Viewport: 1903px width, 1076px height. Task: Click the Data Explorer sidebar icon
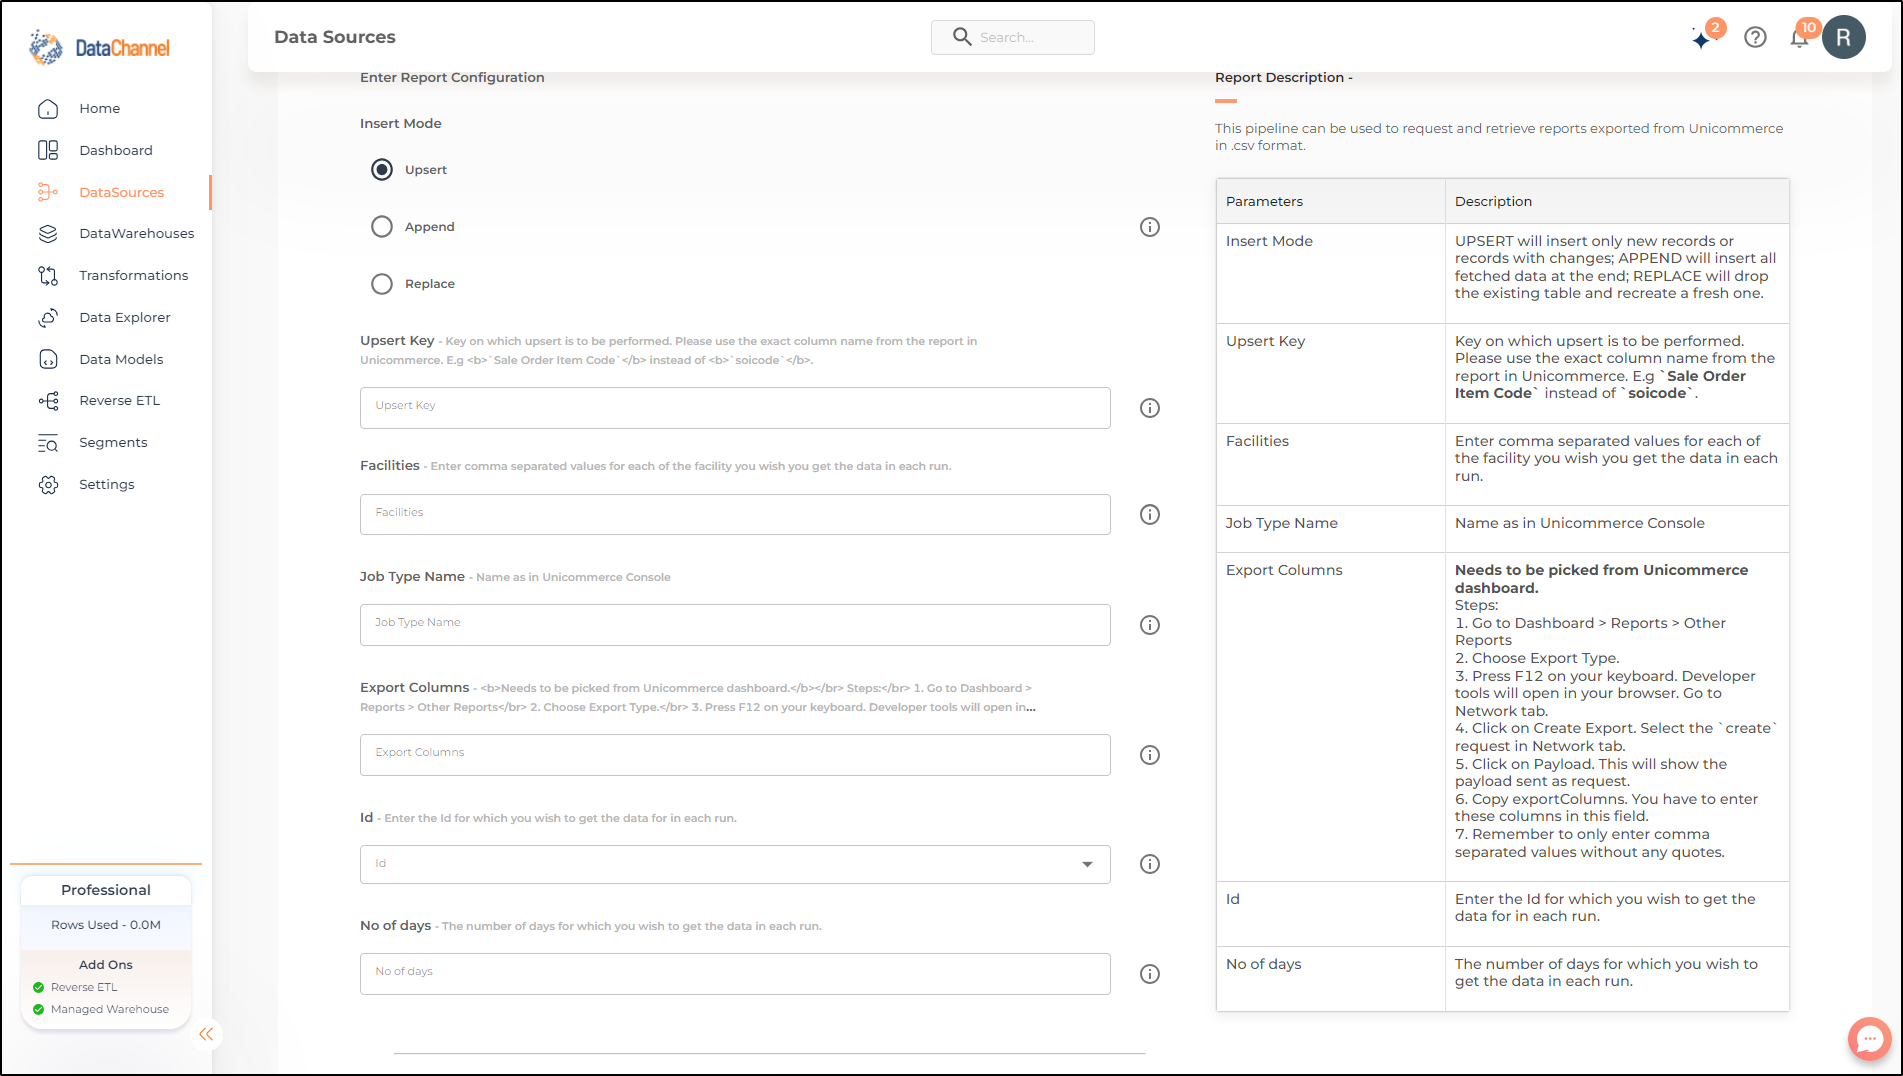tap(48, 317)
